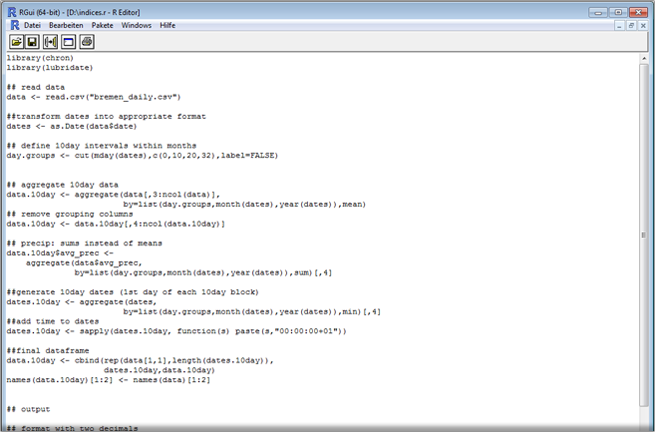
Task: Close the inner R Editor document
Action: 643,26
